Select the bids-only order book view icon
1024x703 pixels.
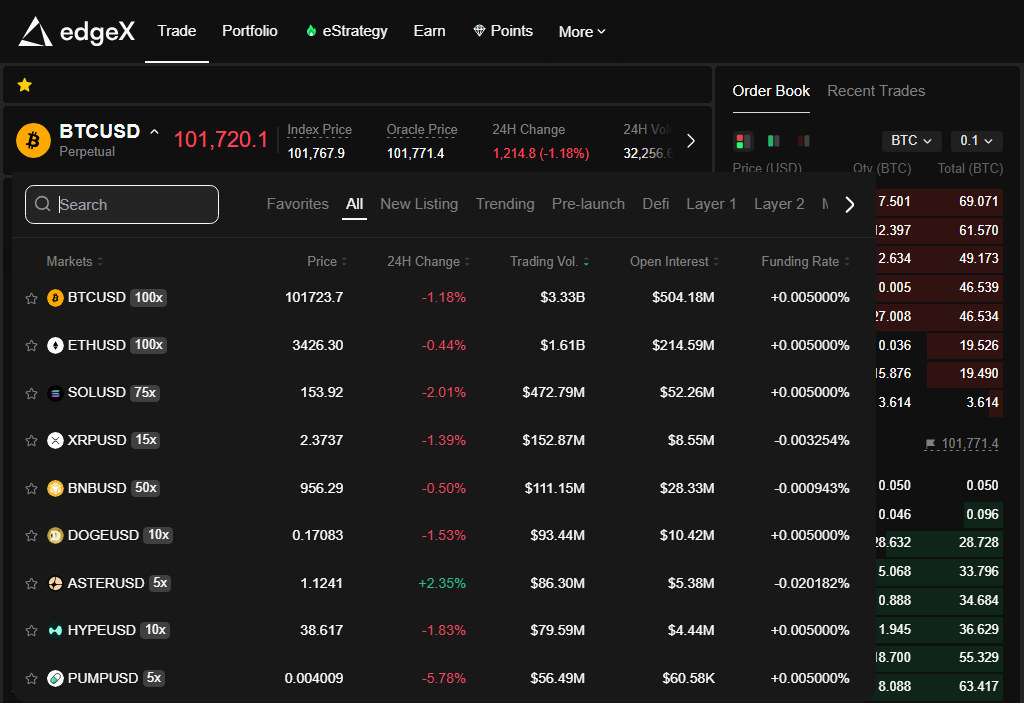point(773,141)
